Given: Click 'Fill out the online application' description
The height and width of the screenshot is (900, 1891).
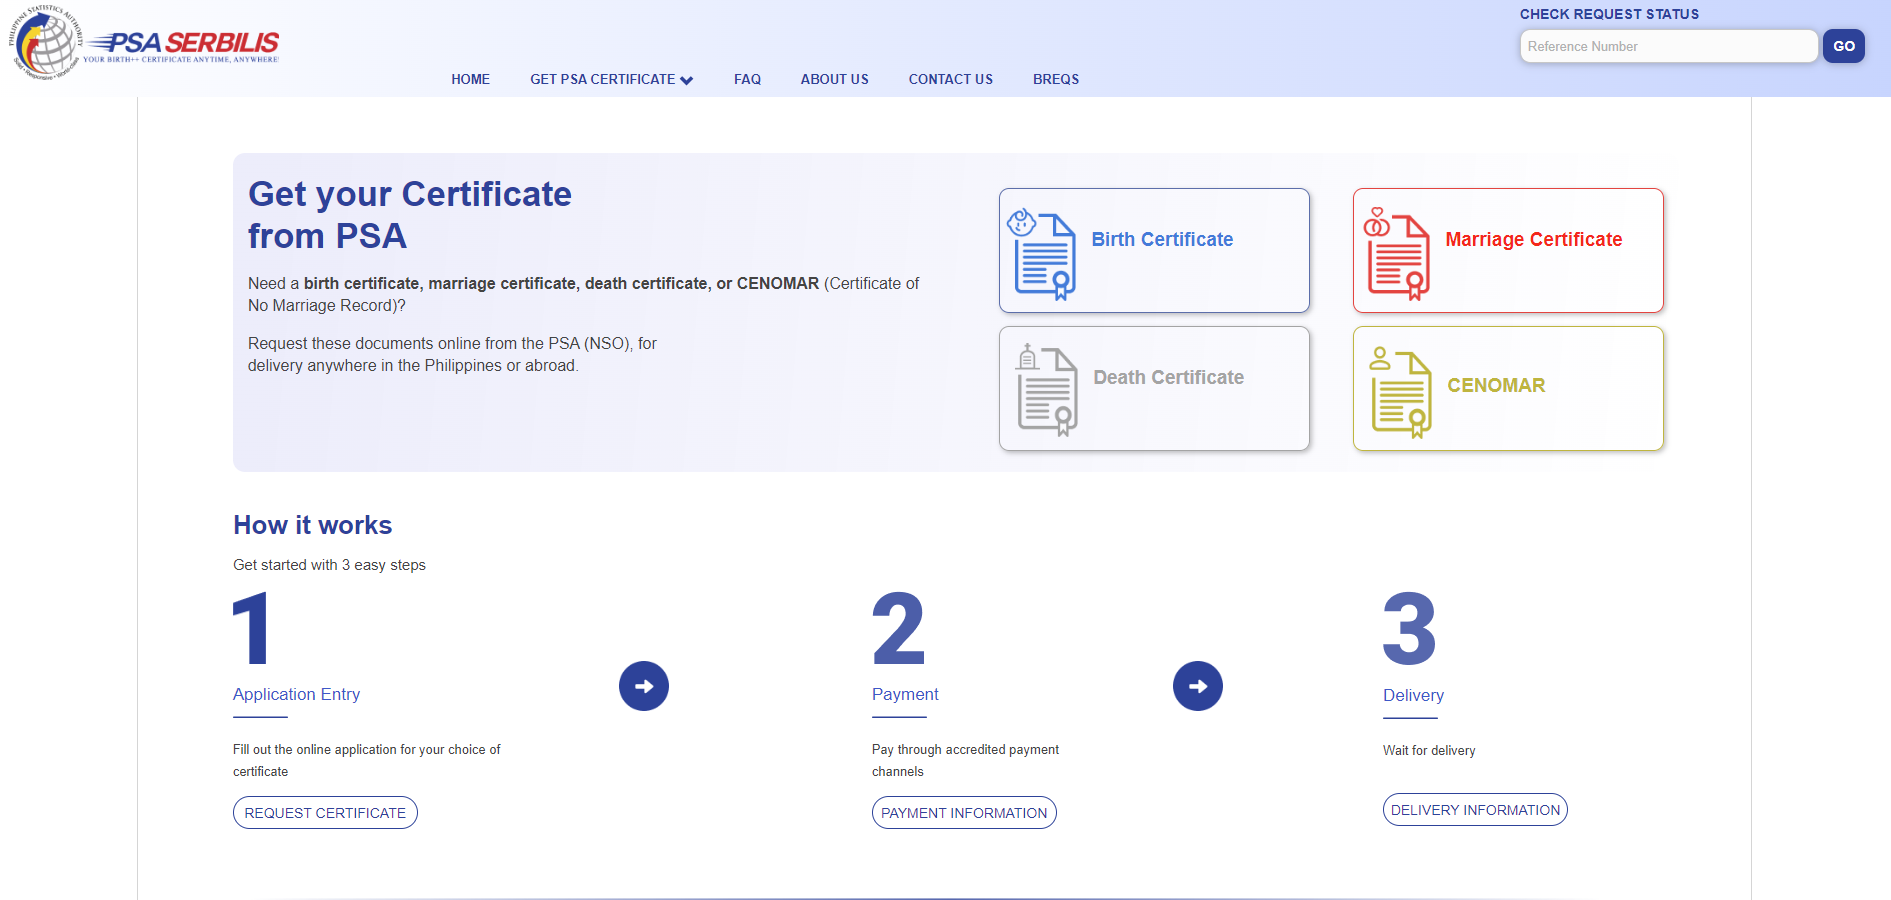Looking at the screenshot, I should pyautogui.click(x=367, y=760).
